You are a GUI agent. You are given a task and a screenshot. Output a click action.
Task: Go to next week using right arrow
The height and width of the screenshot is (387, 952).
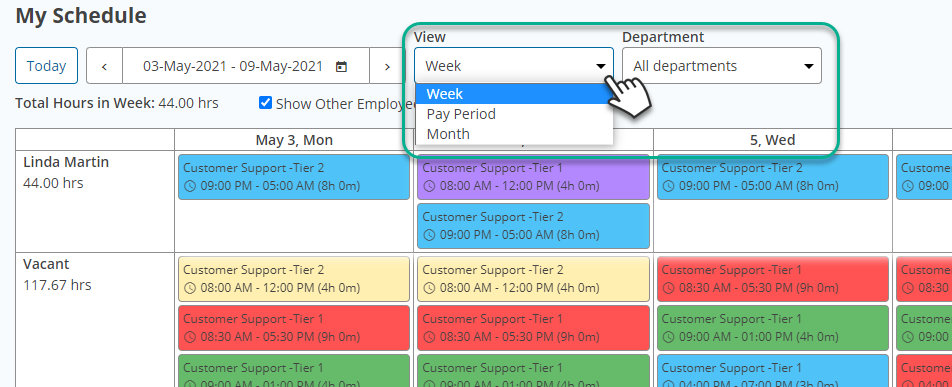click(387, 66)
